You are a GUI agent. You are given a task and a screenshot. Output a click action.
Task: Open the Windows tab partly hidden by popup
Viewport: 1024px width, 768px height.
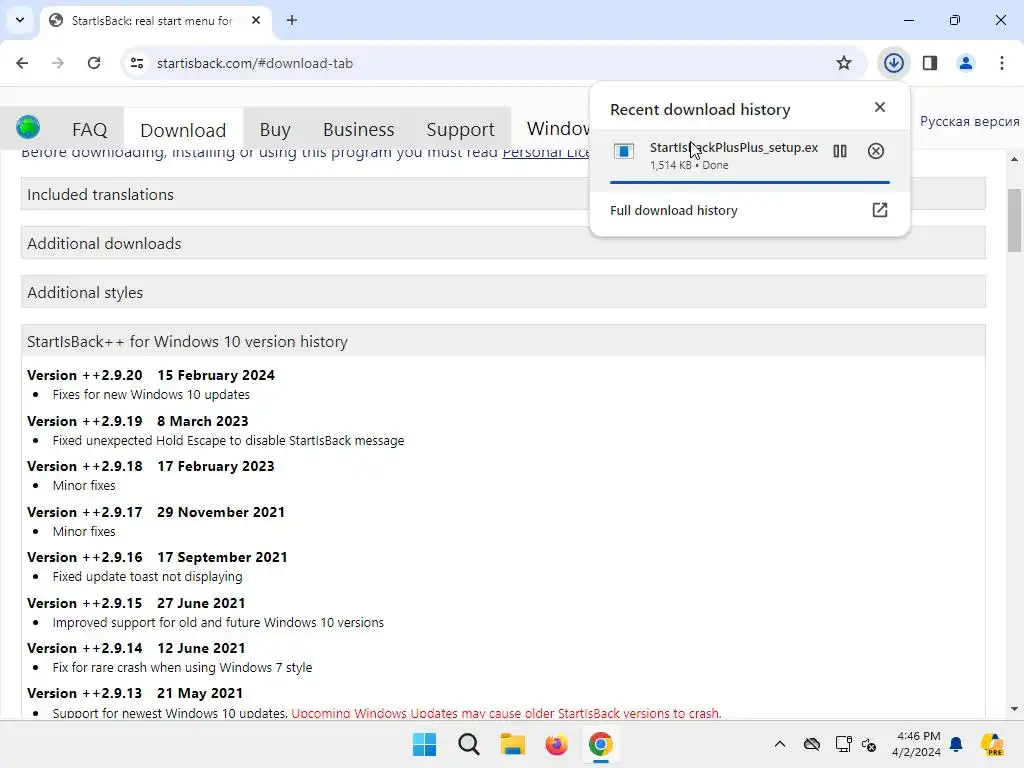coord(558,129)
